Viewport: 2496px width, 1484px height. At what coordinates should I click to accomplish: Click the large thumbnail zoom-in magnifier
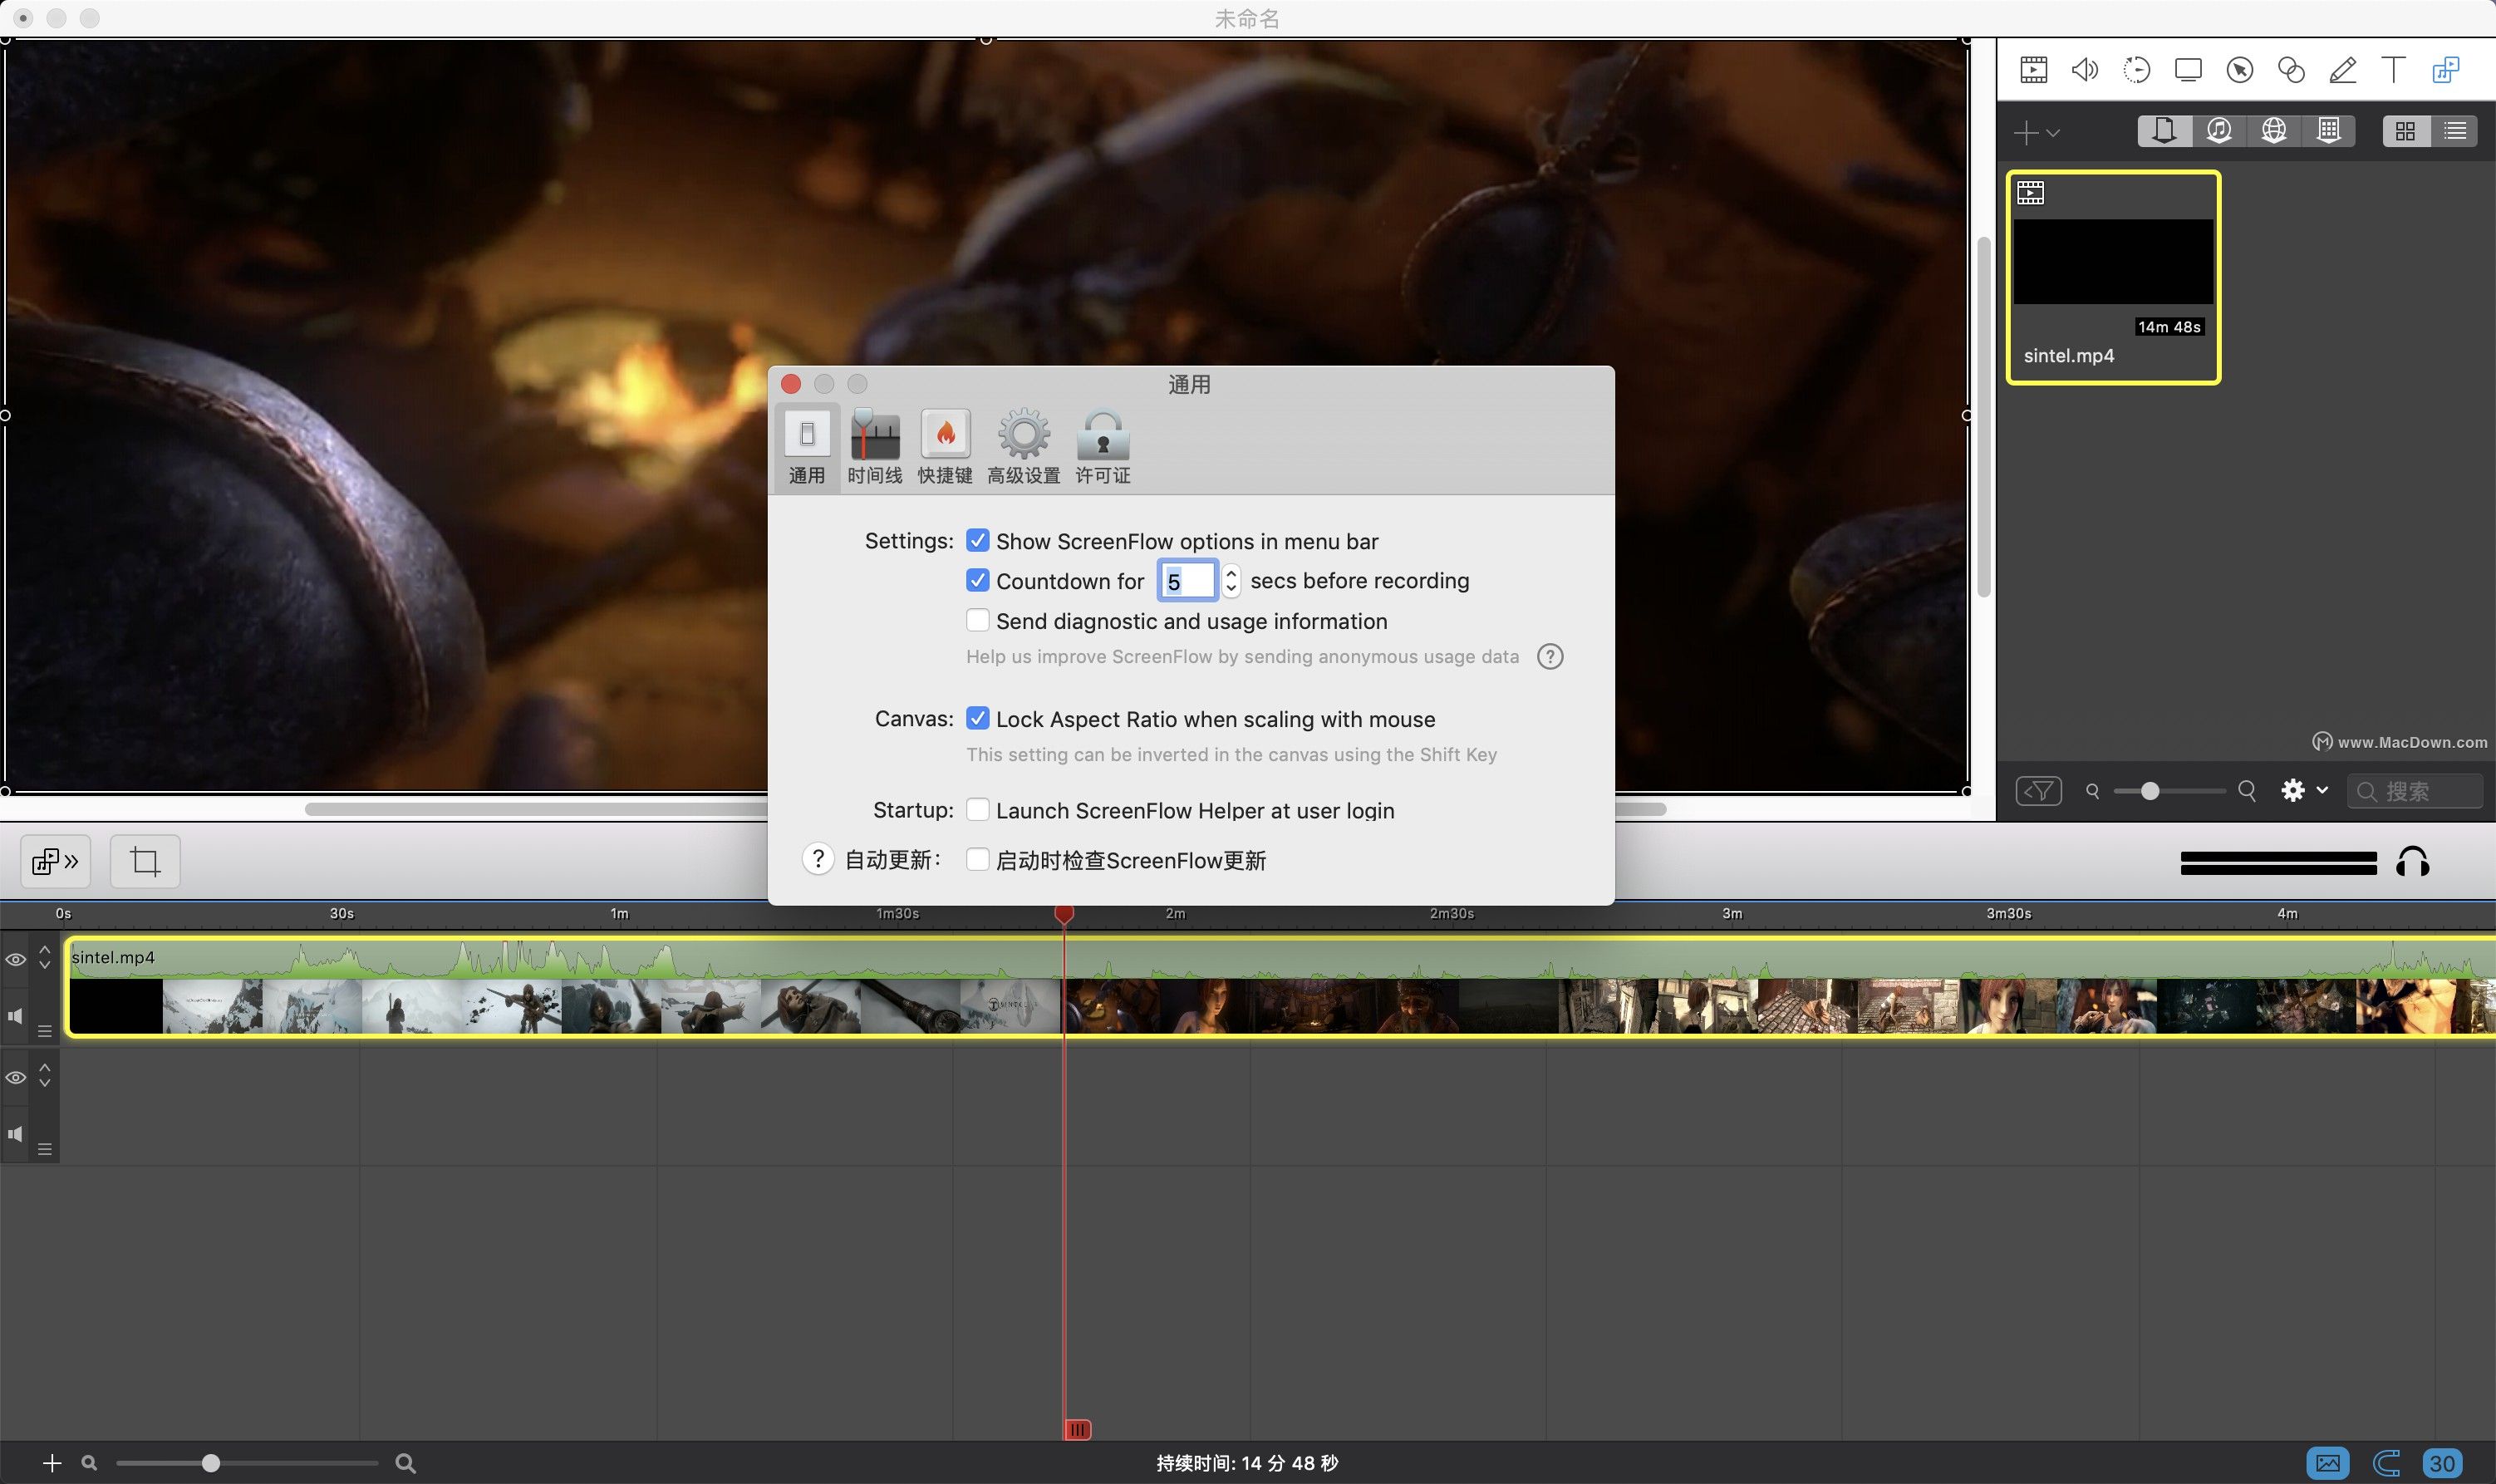[2247, 792]
